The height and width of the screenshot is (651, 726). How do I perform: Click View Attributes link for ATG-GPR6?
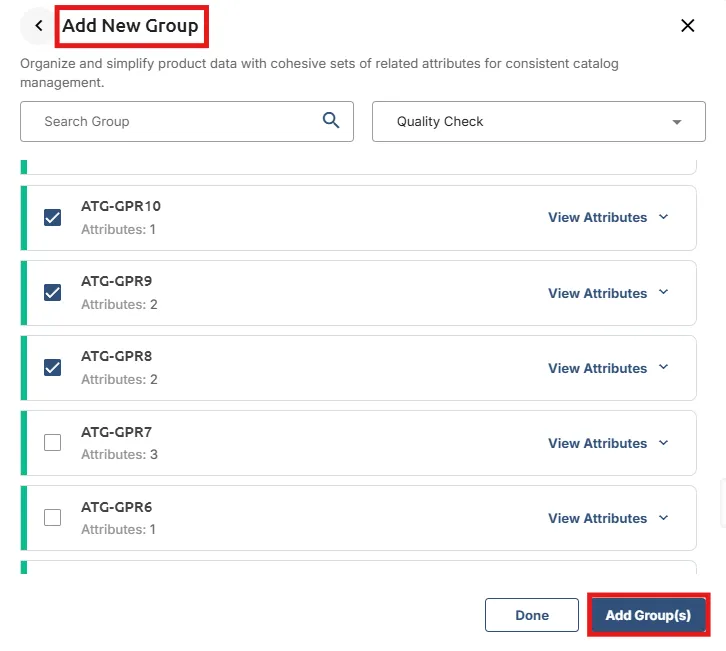tap(597, 518)
